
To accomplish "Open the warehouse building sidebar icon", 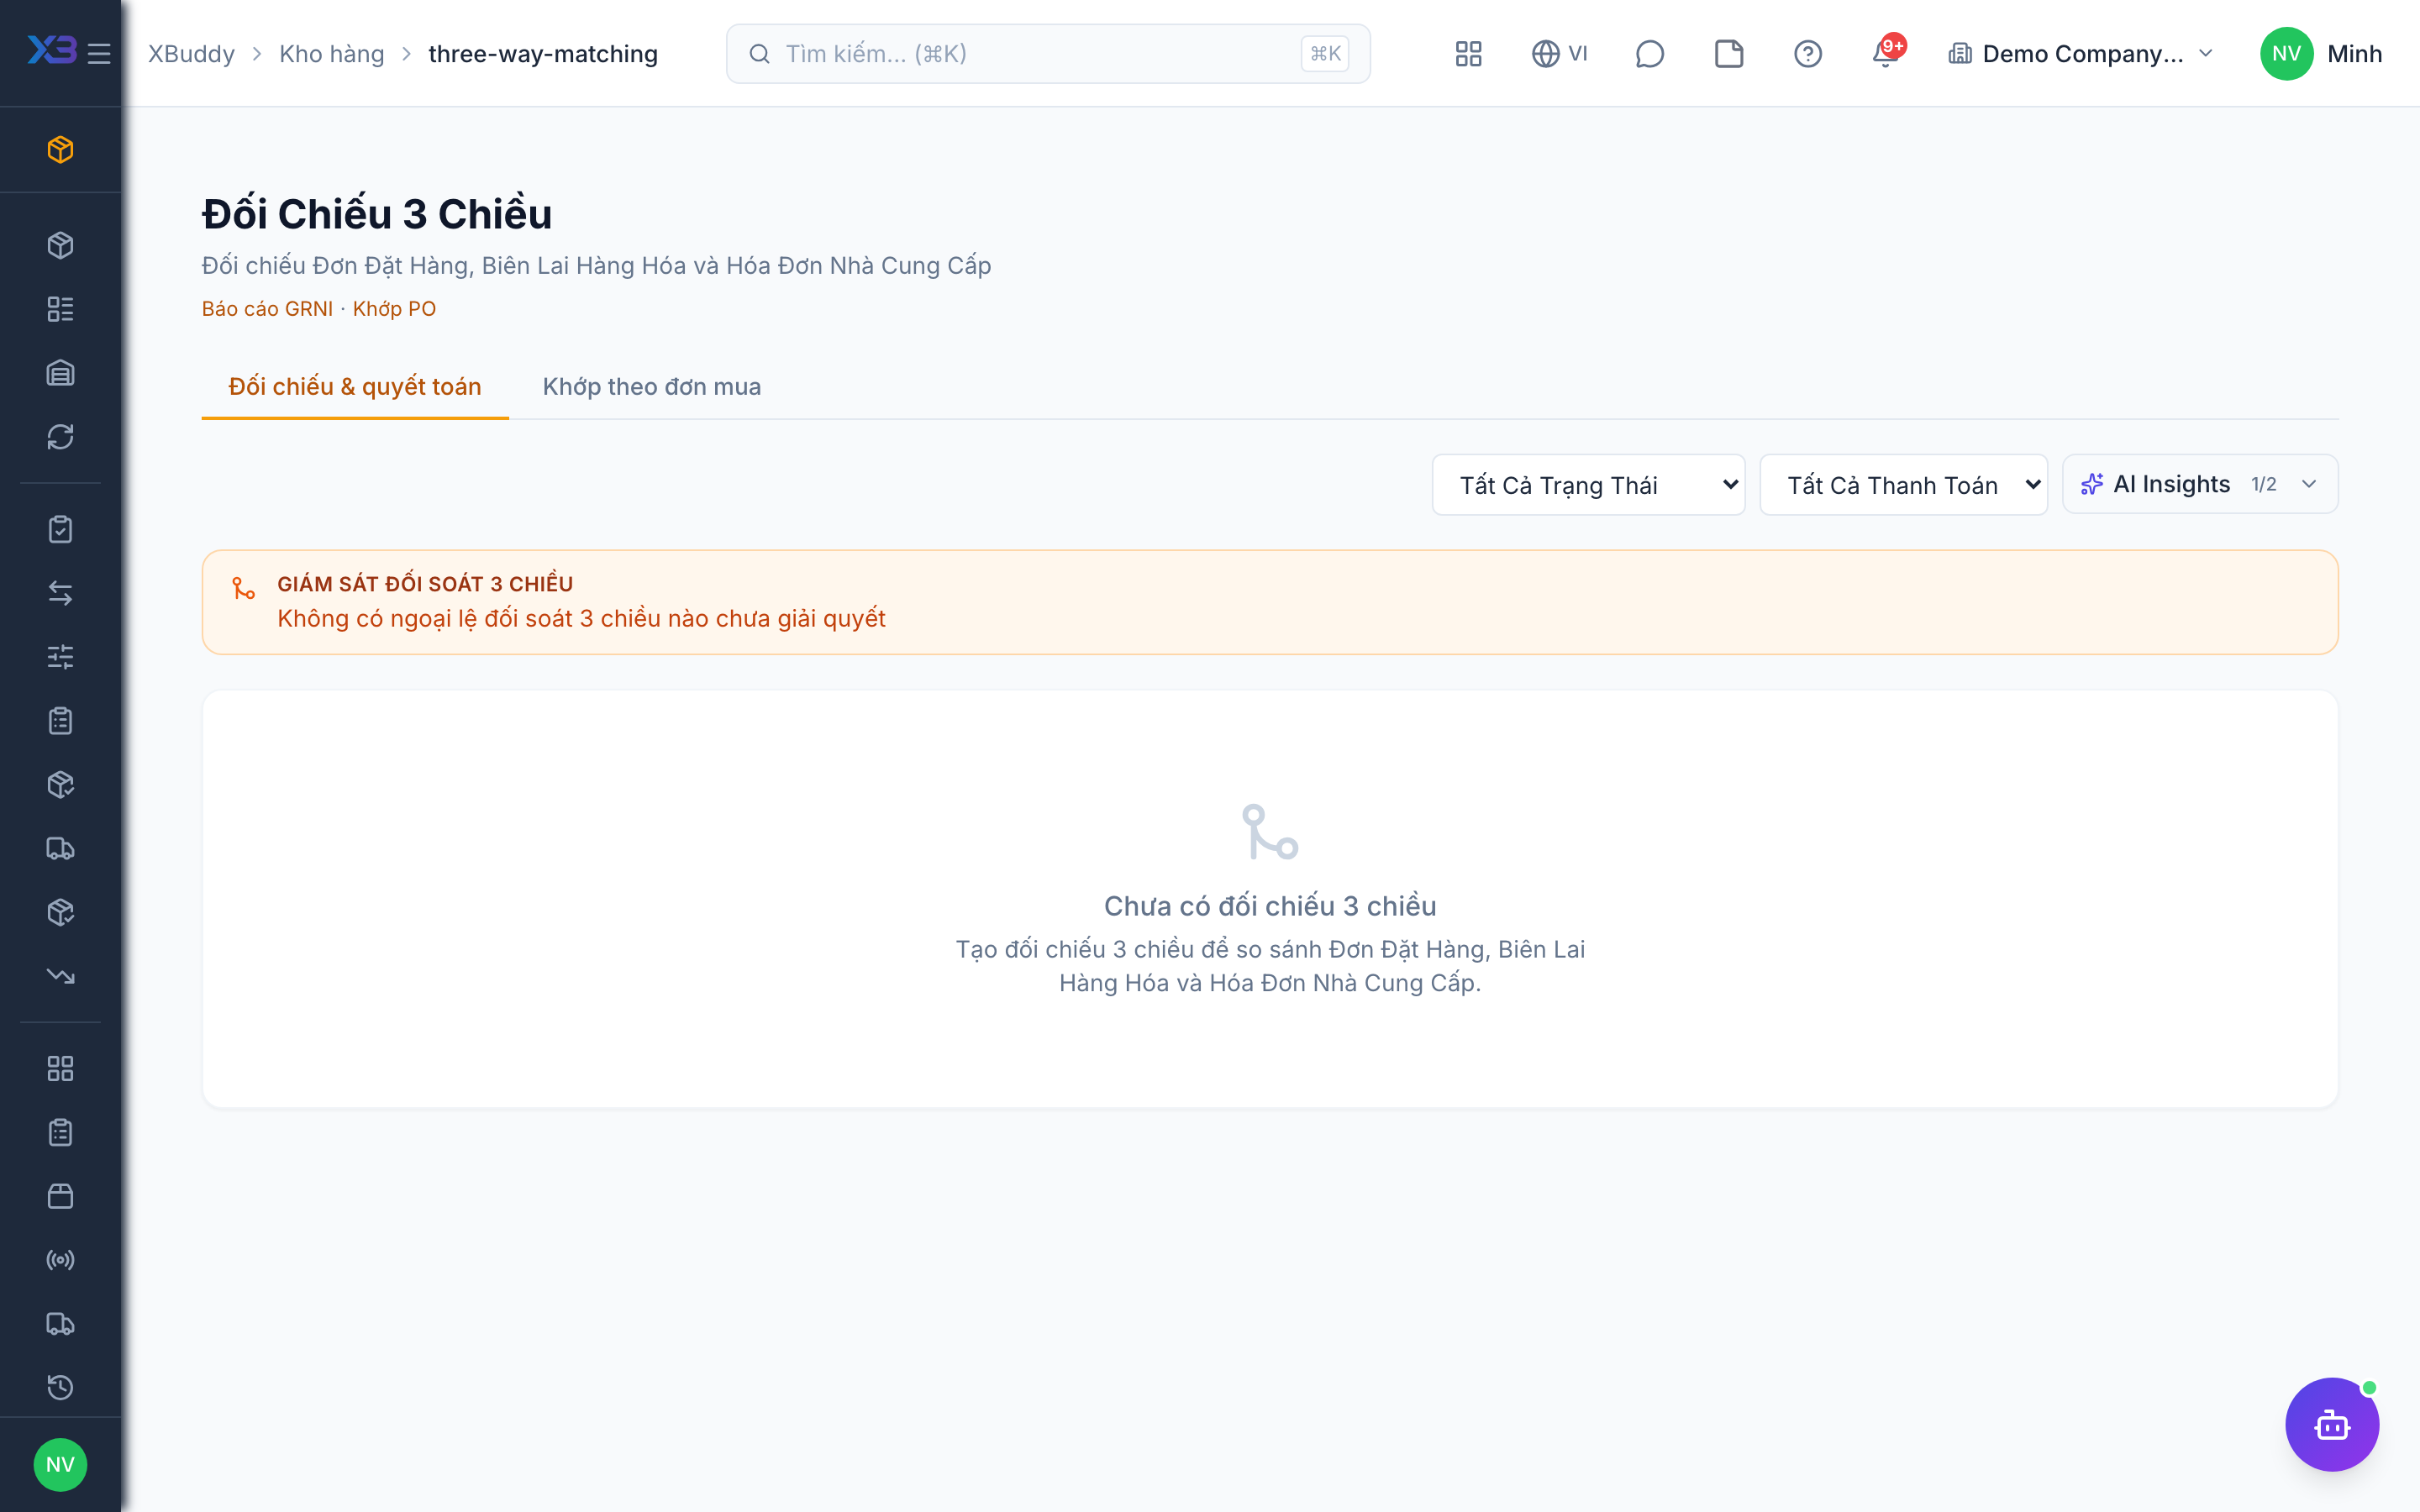I will pyautogui.click(x=60, y=373).
